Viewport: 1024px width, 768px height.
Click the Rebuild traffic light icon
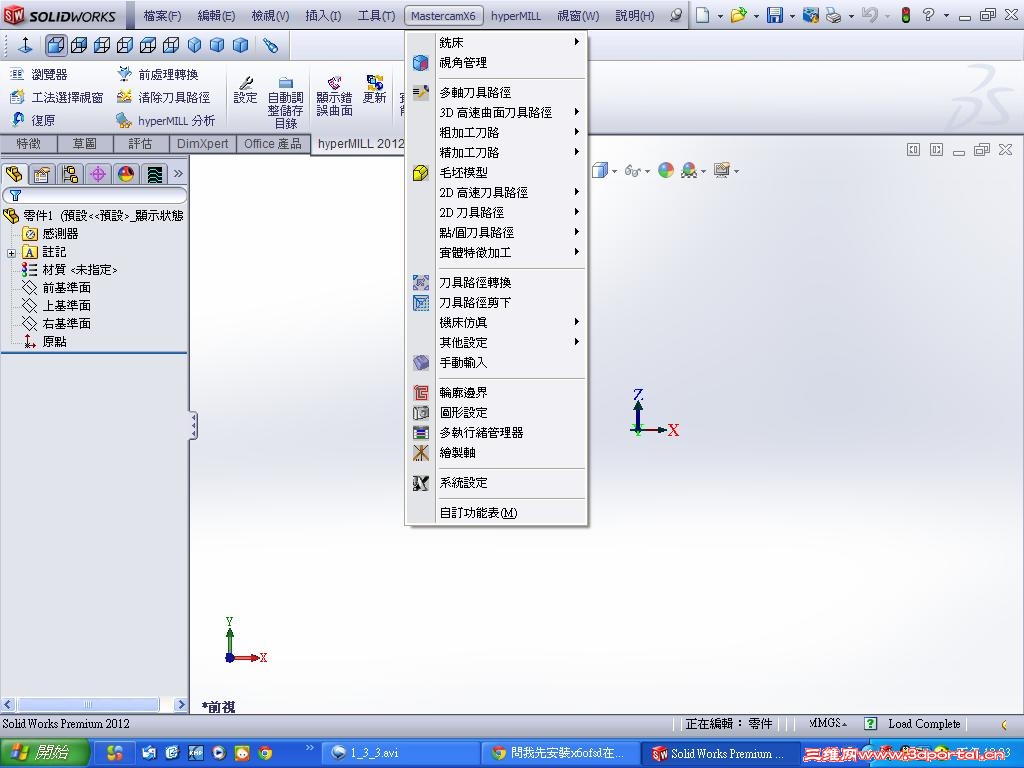[x=906, y=15]
